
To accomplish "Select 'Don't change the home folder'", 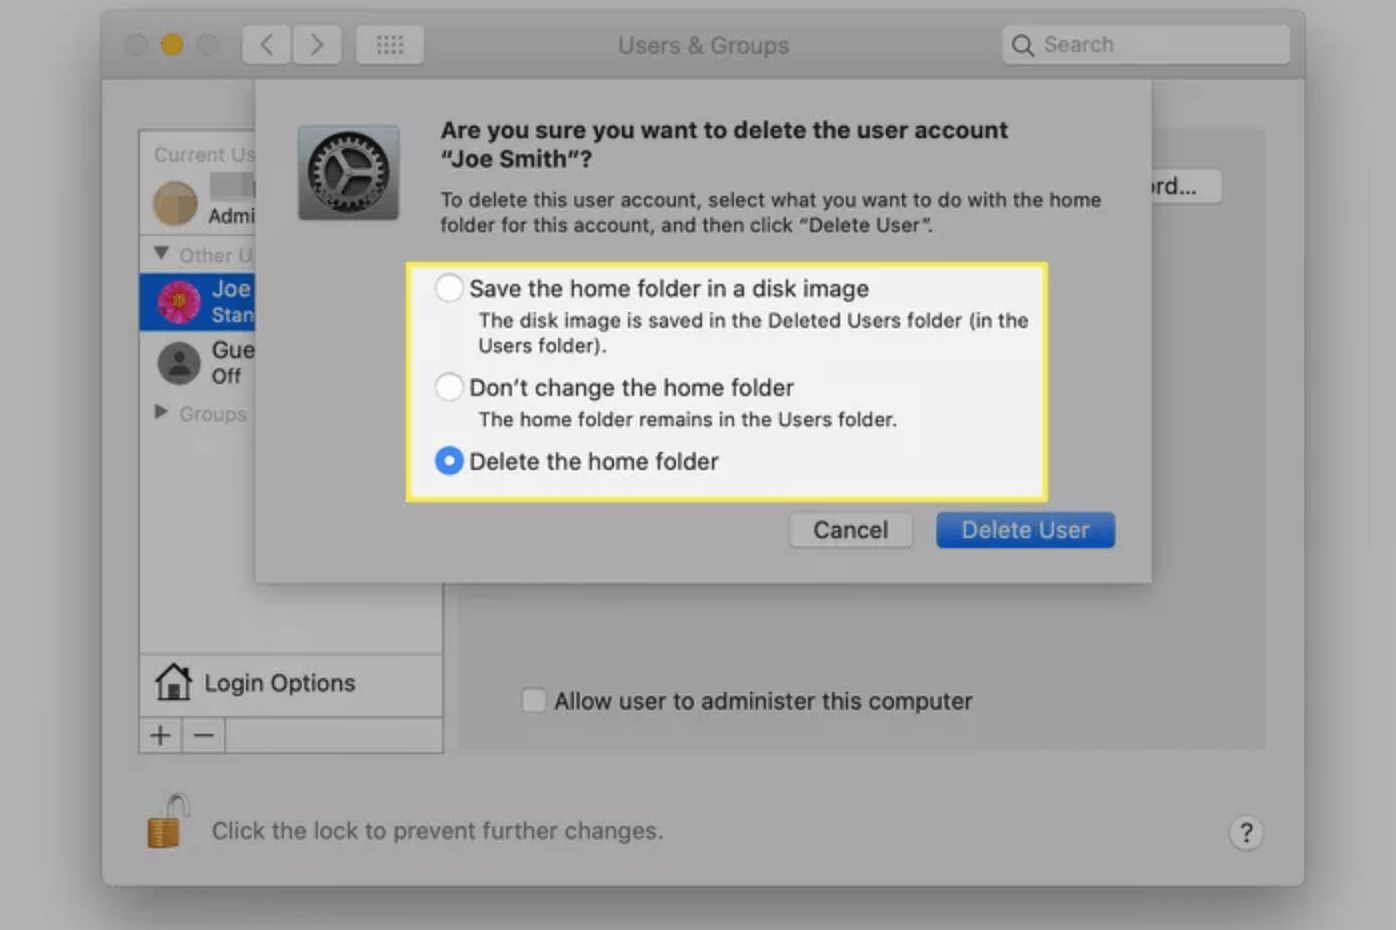I will pos(449,387).
